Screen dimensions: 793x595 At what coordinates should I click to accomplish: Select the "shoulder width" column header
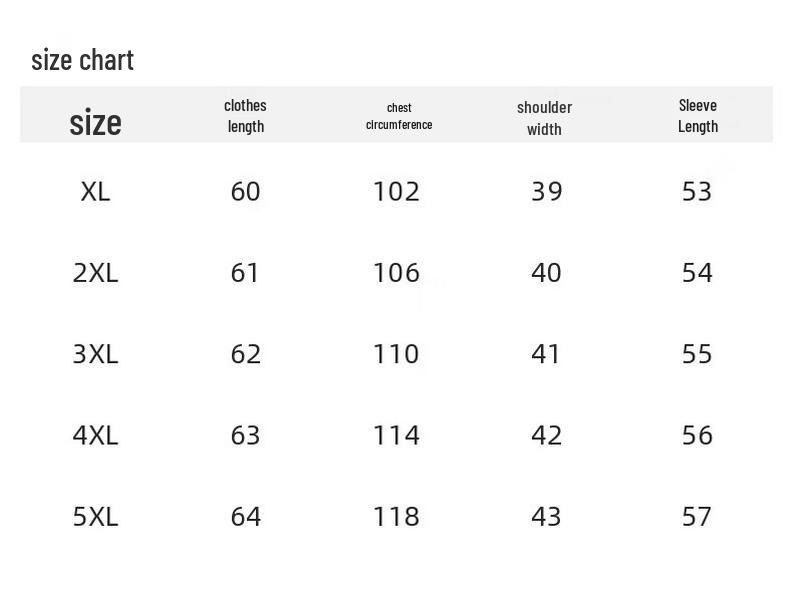544,117
